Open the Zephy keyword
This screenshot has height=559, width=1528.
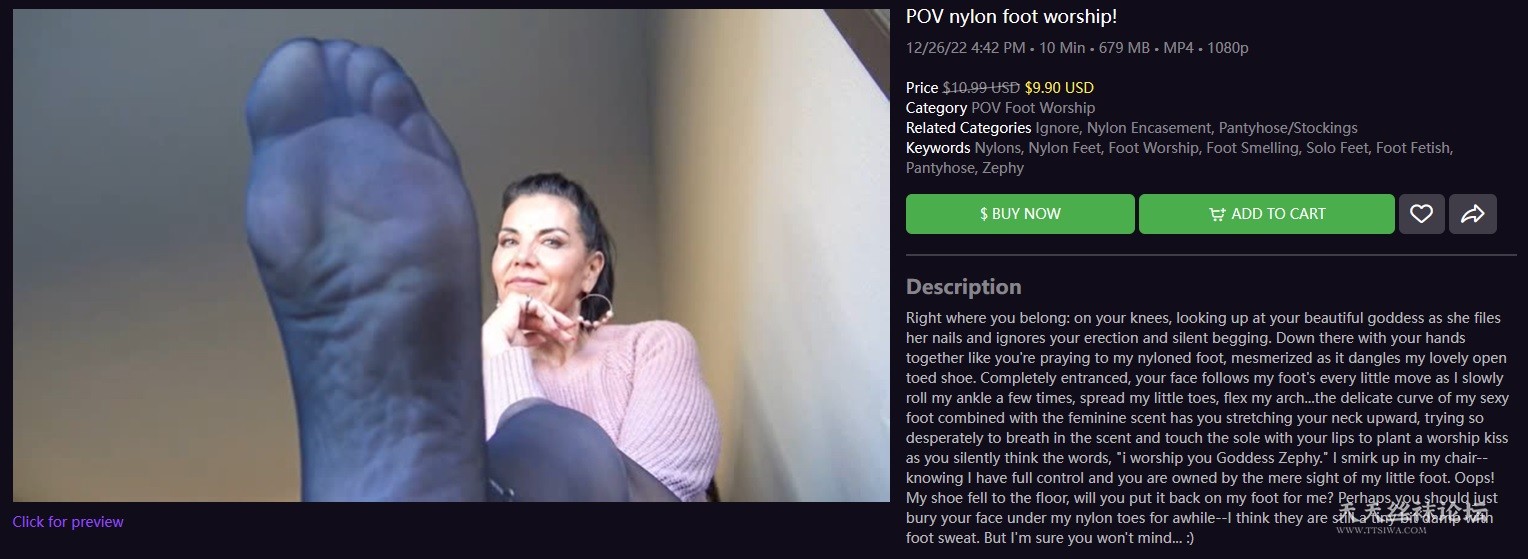pos(1003,168)
